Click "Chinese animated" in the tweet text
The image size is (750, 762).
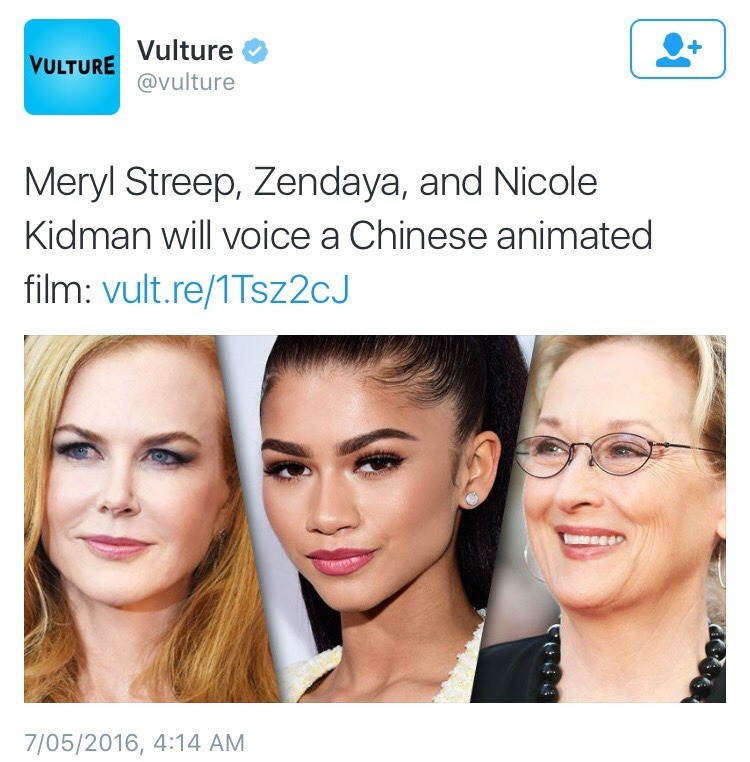[x=501, y=236]
